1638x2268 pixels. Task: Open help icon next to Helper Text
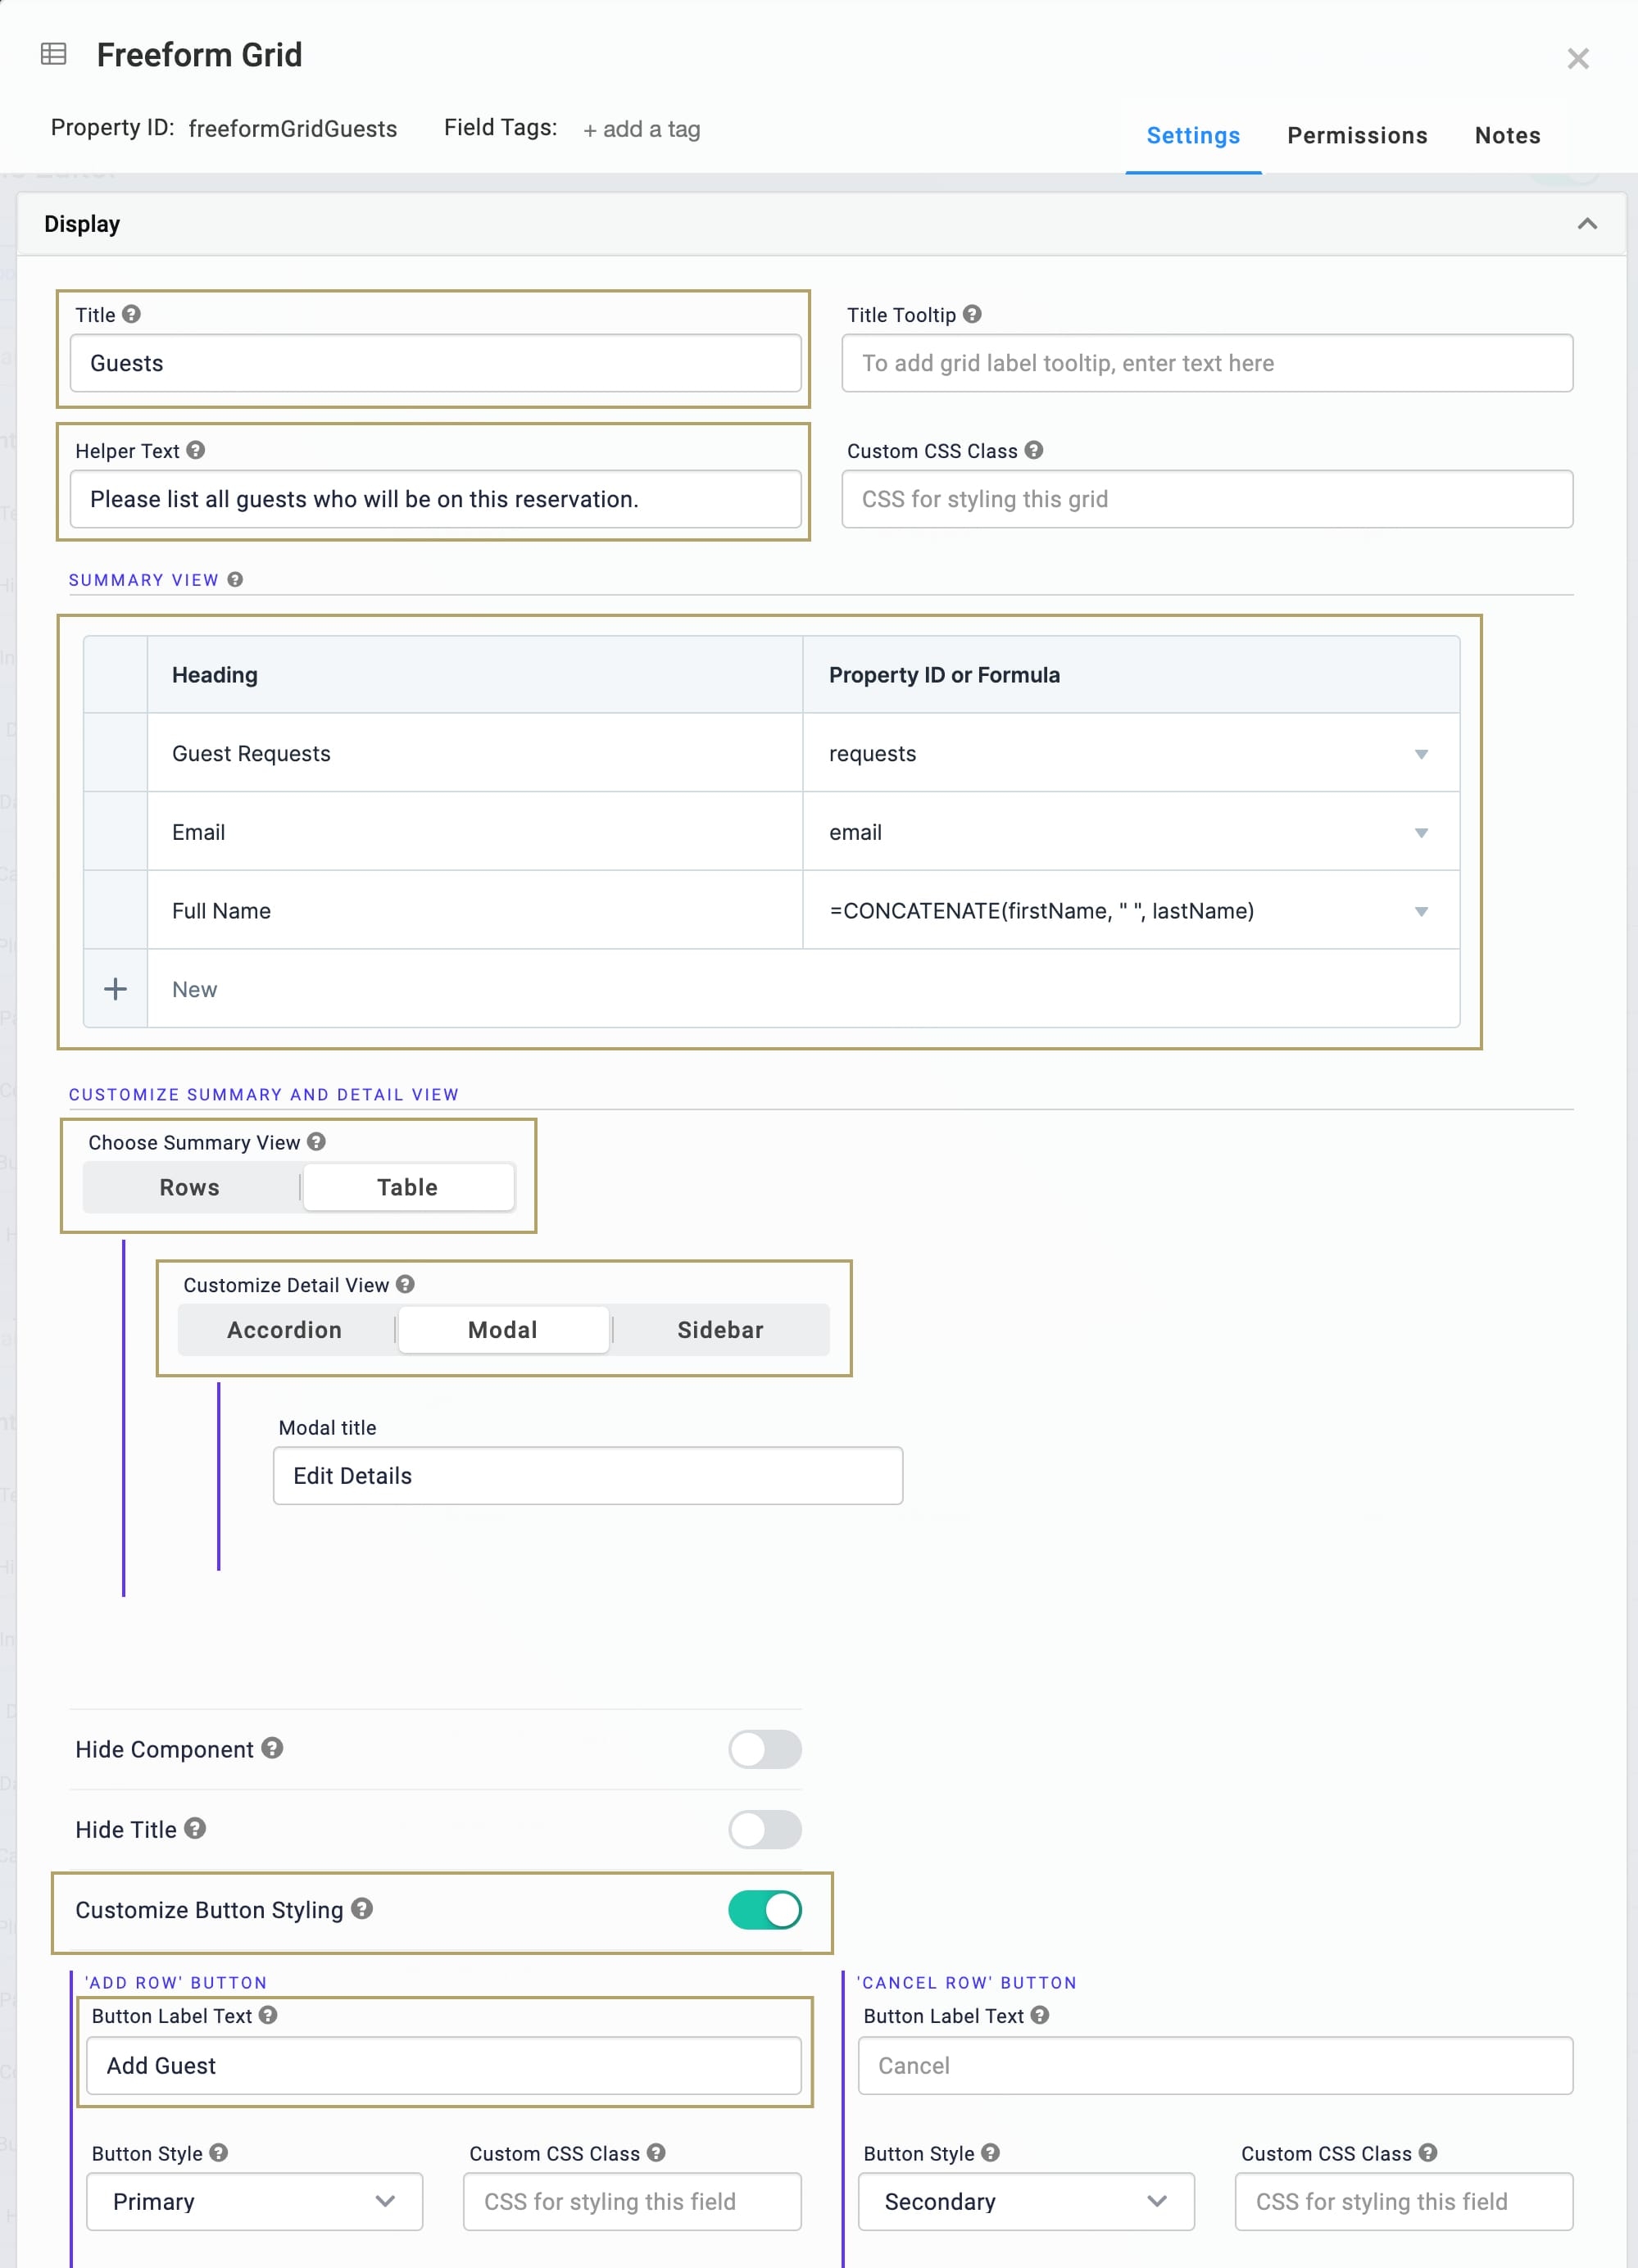pos(196,450)
